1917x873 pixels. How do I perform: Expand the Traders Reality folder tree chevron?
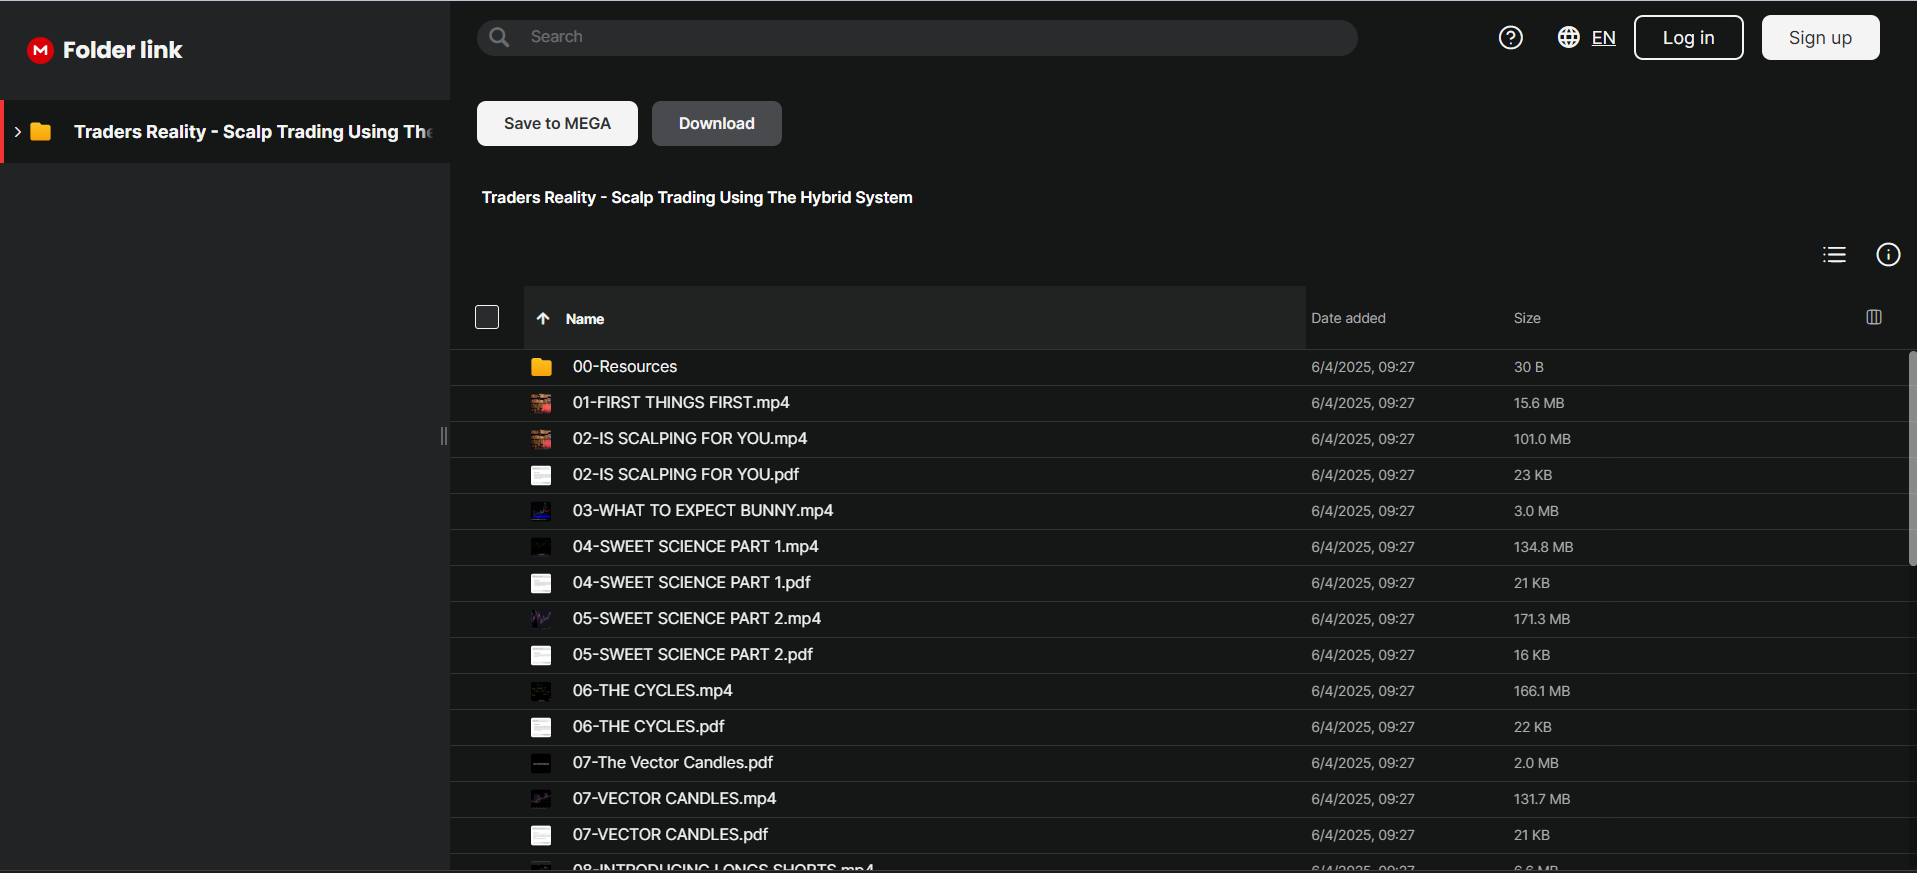click(x=17, y=132)
